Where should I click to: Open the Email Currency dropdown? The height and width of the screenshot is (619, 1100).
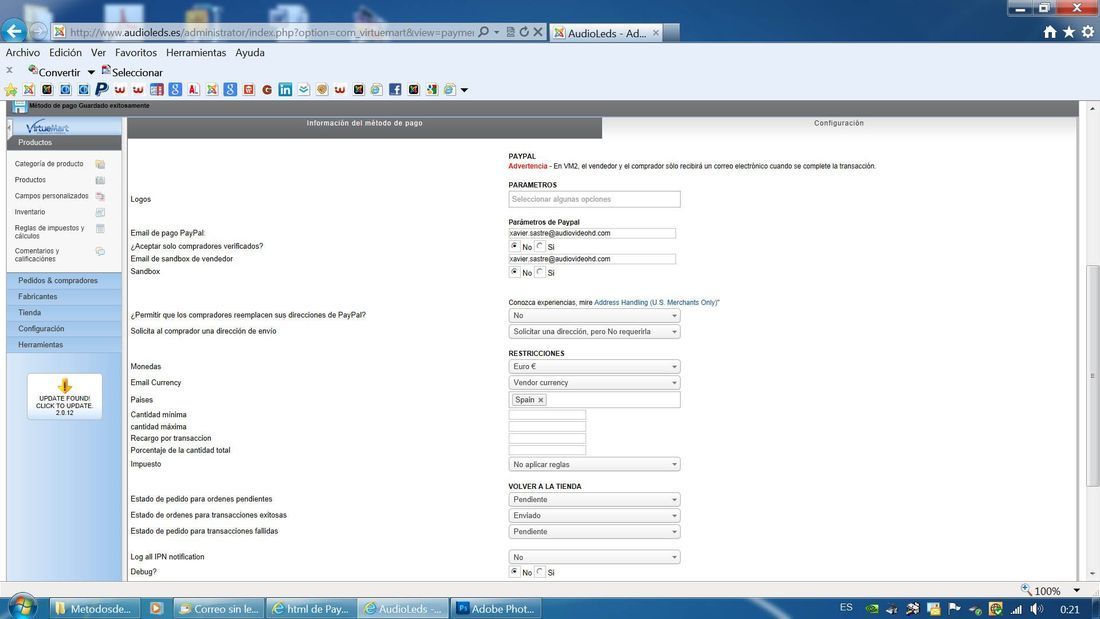594,382
